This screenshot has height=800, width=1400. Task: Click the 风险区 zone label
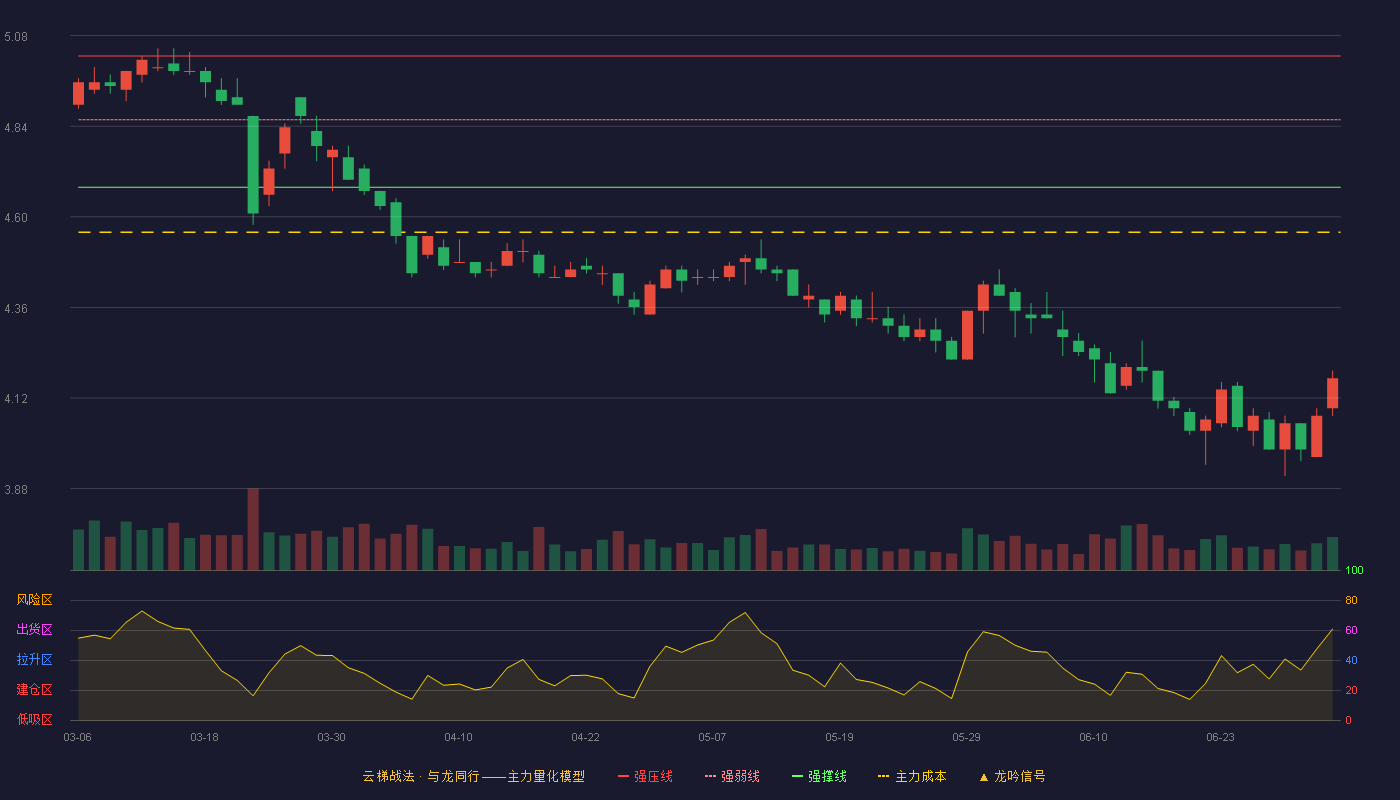pos(34,600)
